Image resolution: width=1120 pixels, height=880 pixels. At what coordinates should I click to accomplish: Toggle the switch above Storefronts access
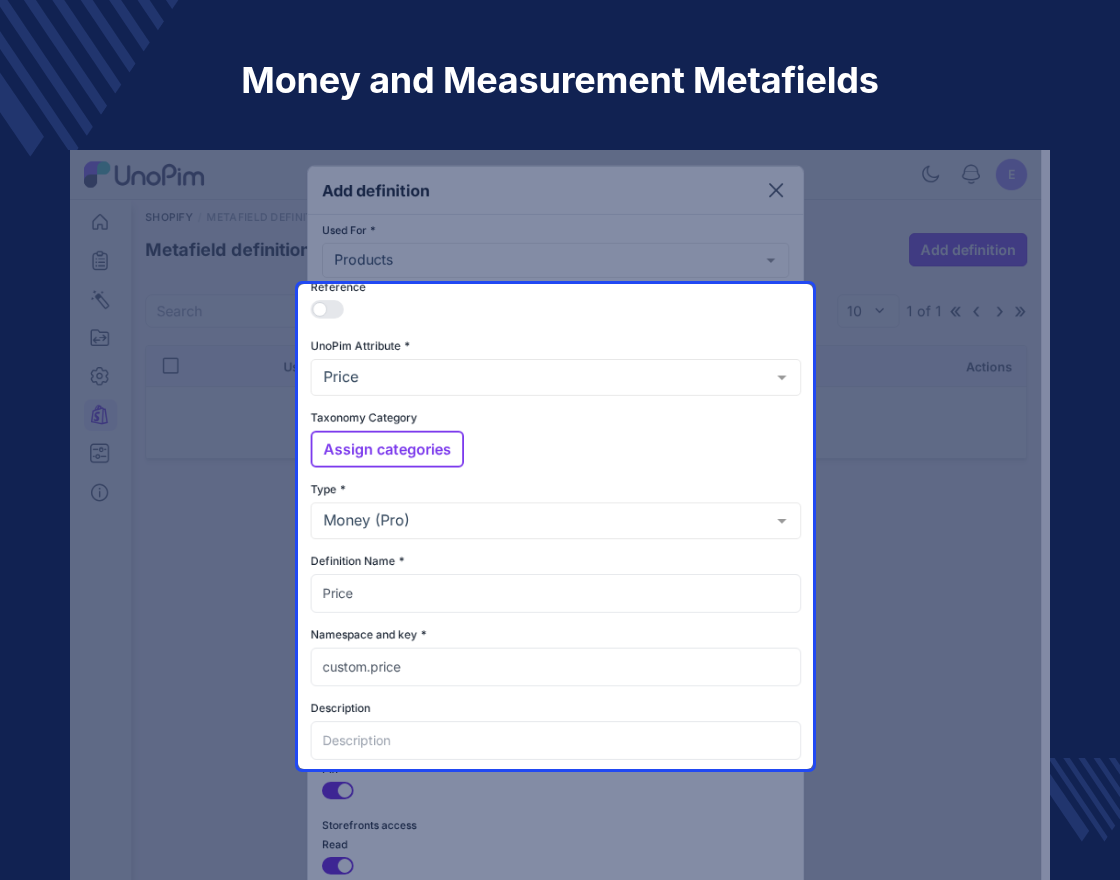point(338,791)
